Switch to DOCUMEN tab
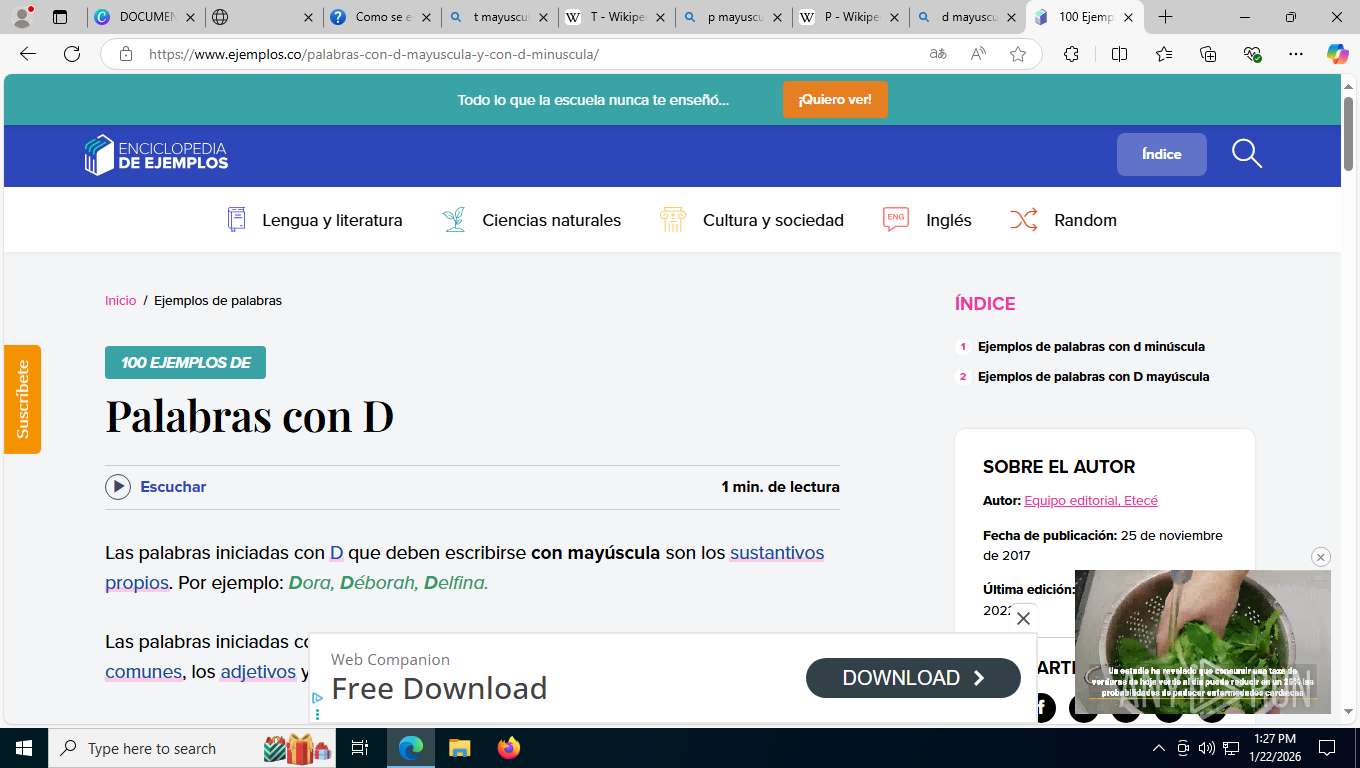 click(146, 17)
